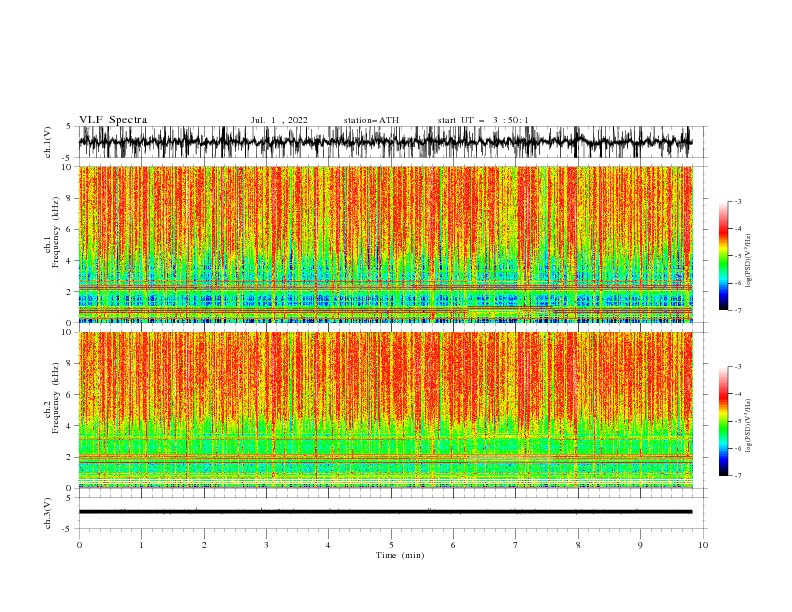Click the "-3" tick on ch.2 color bar
792x612 pixels.
pyautogui.click(x=737, y=367)
